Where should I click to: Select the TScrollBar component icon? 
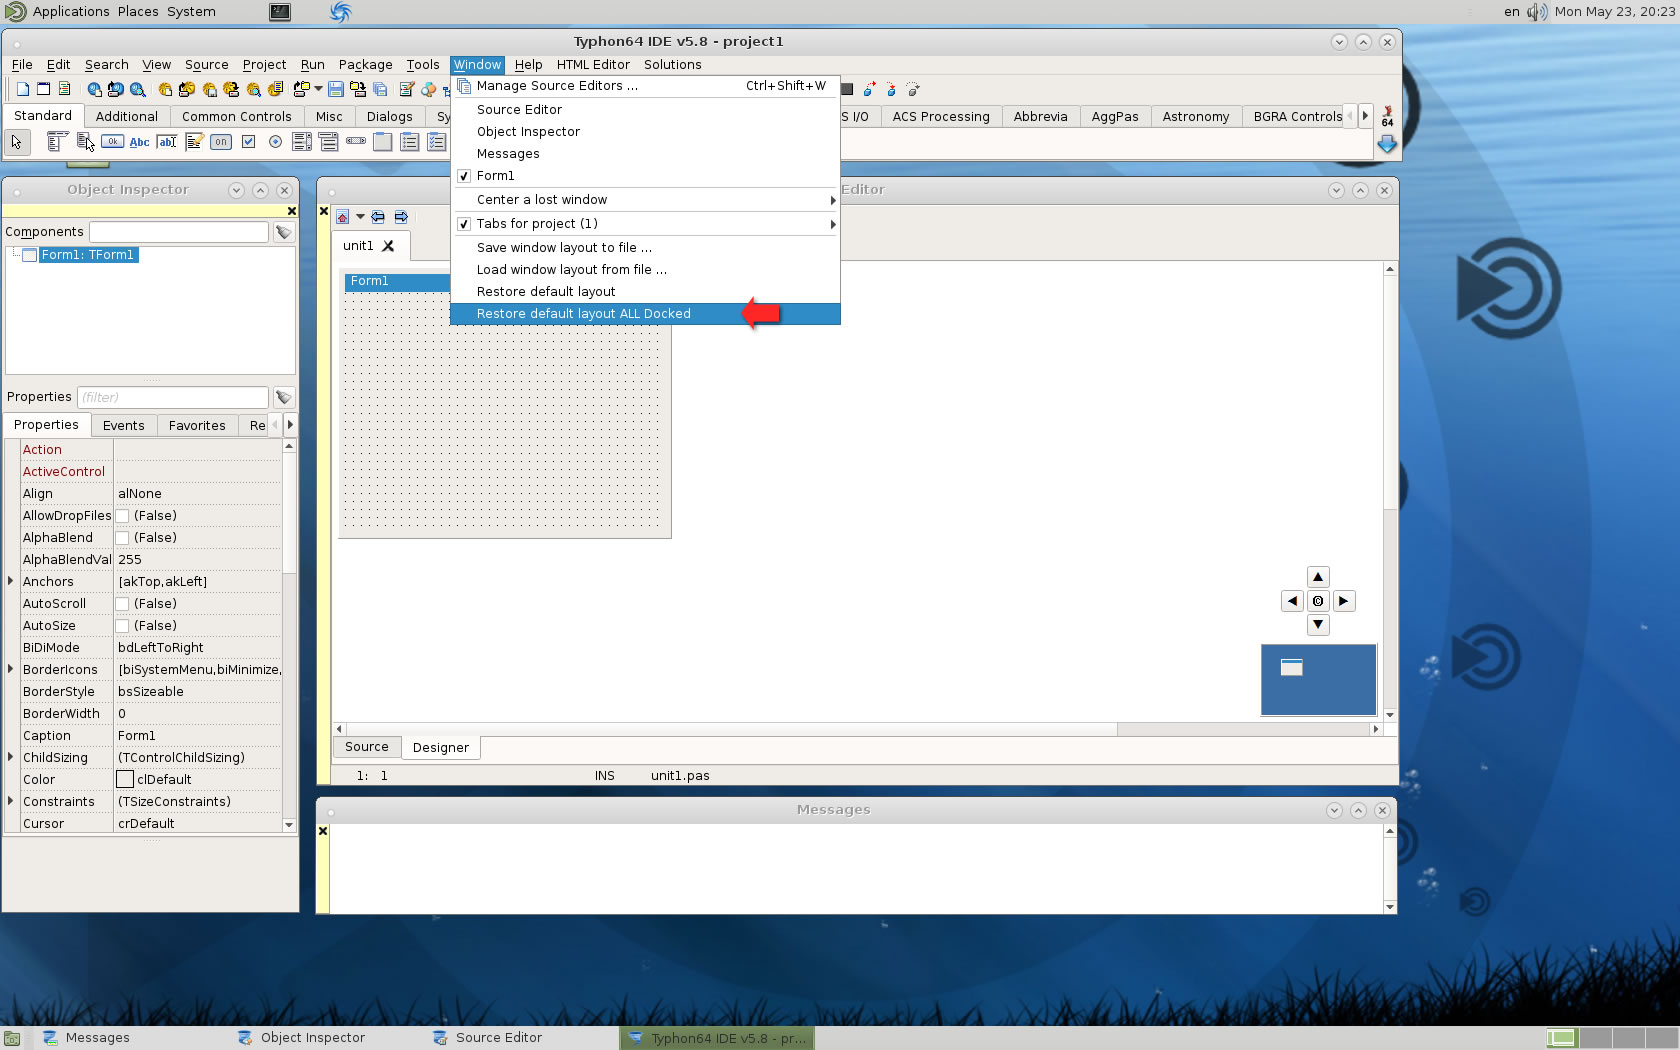click(x=356, y=141)
